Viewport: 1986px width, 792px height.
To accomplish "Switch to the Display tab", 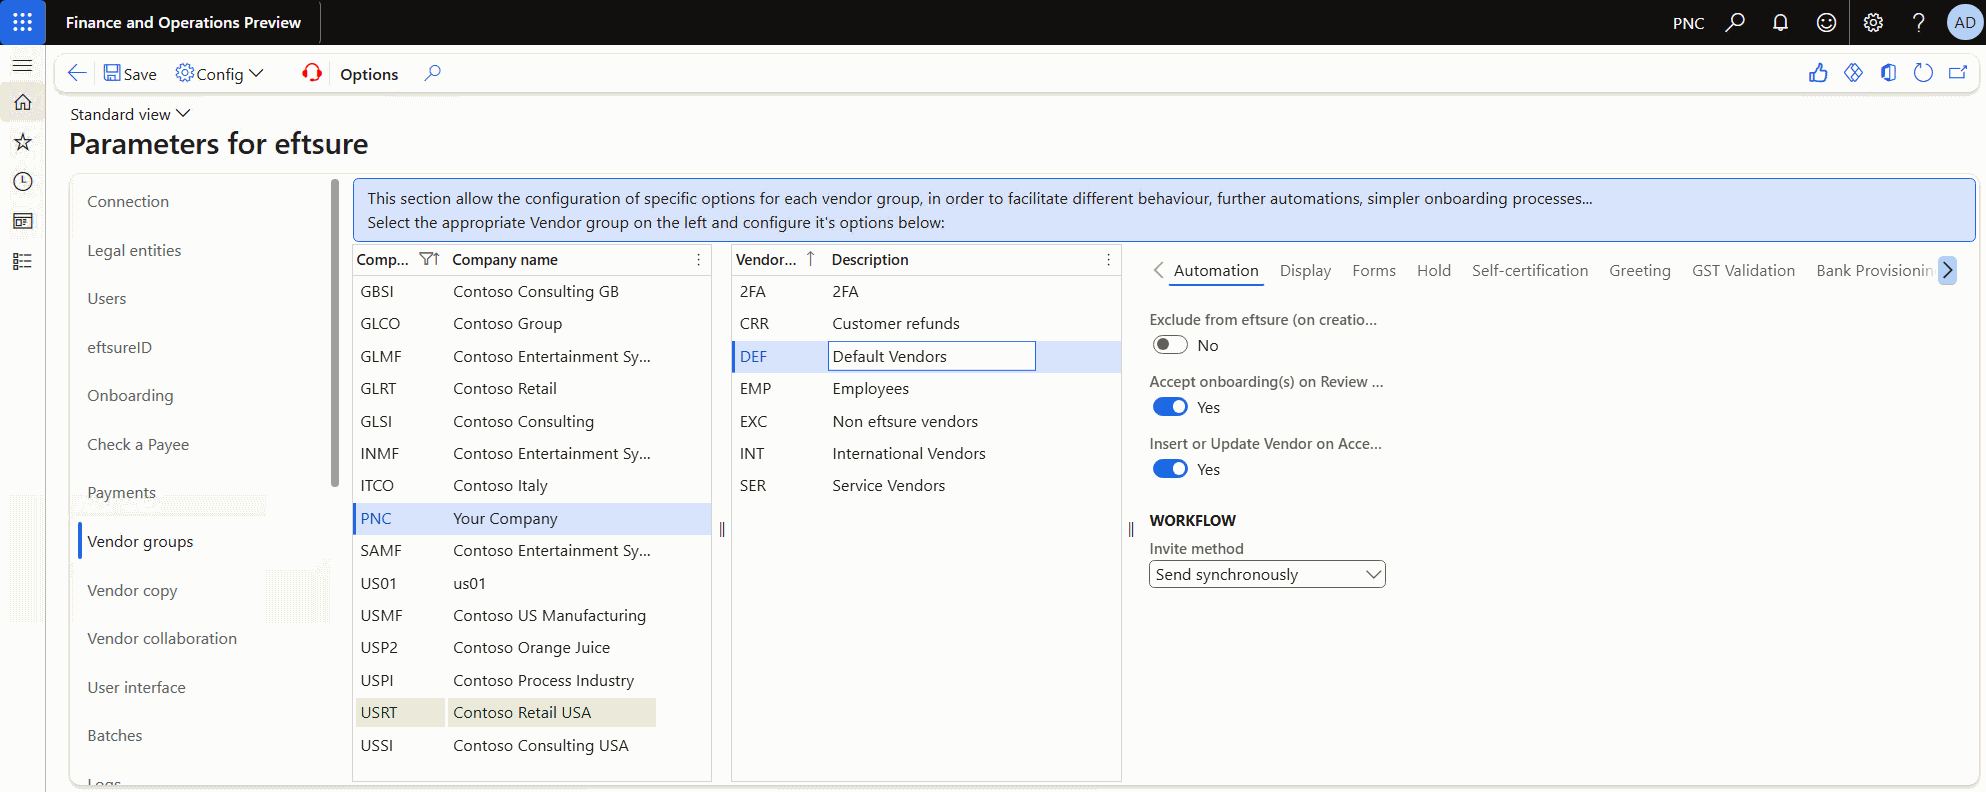I will pos(1305,270).
